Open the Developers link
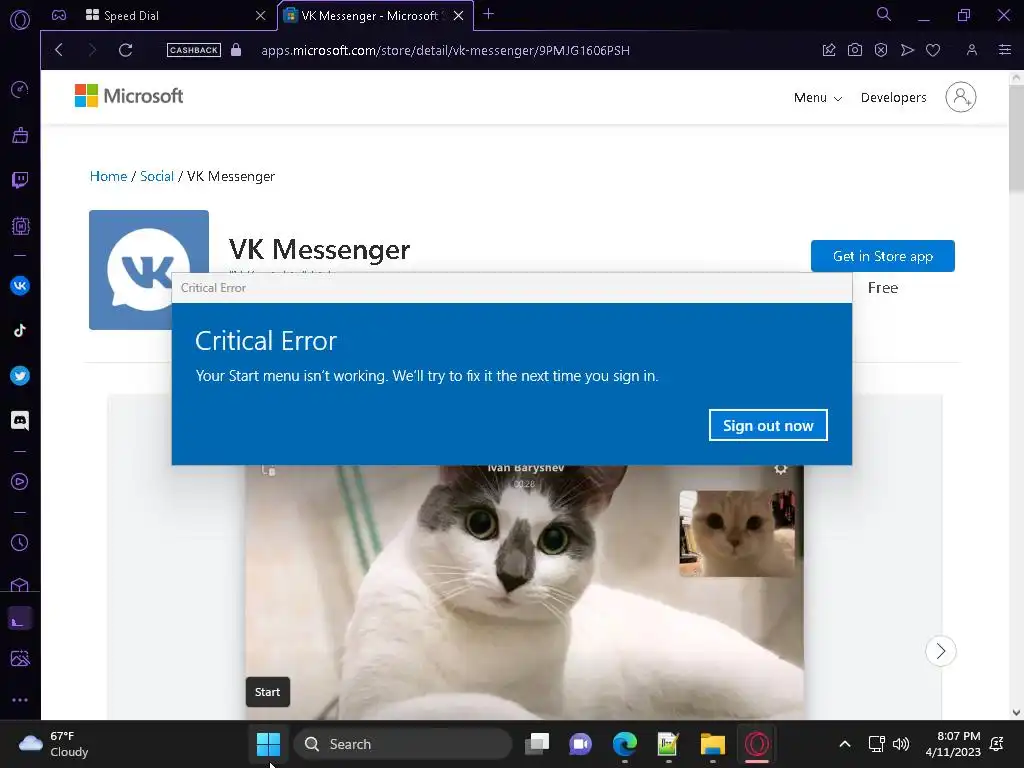This screenshot has height=768, width=1024. point(893,97)
